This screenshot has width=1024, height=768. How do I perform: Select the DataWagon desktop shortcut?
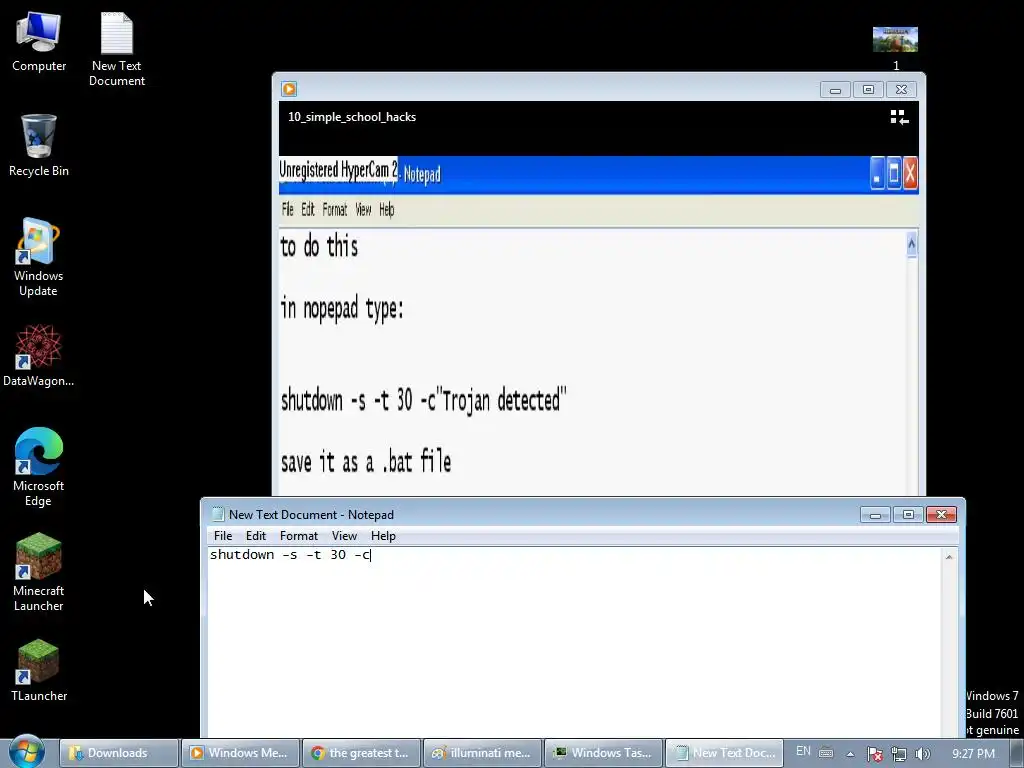pos(39,355)
